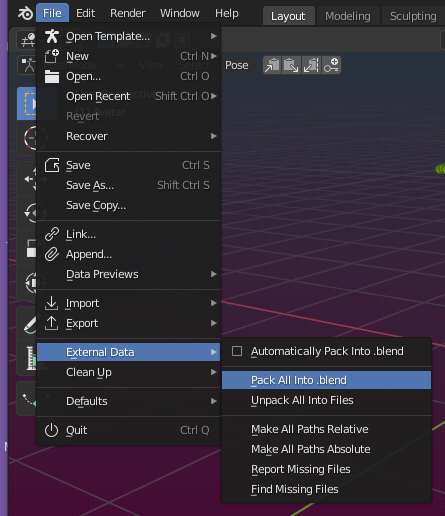This screenshot has width=445, height=516.
Task: Click Make All Paths Relative
Action: click(x=326, y=429)
